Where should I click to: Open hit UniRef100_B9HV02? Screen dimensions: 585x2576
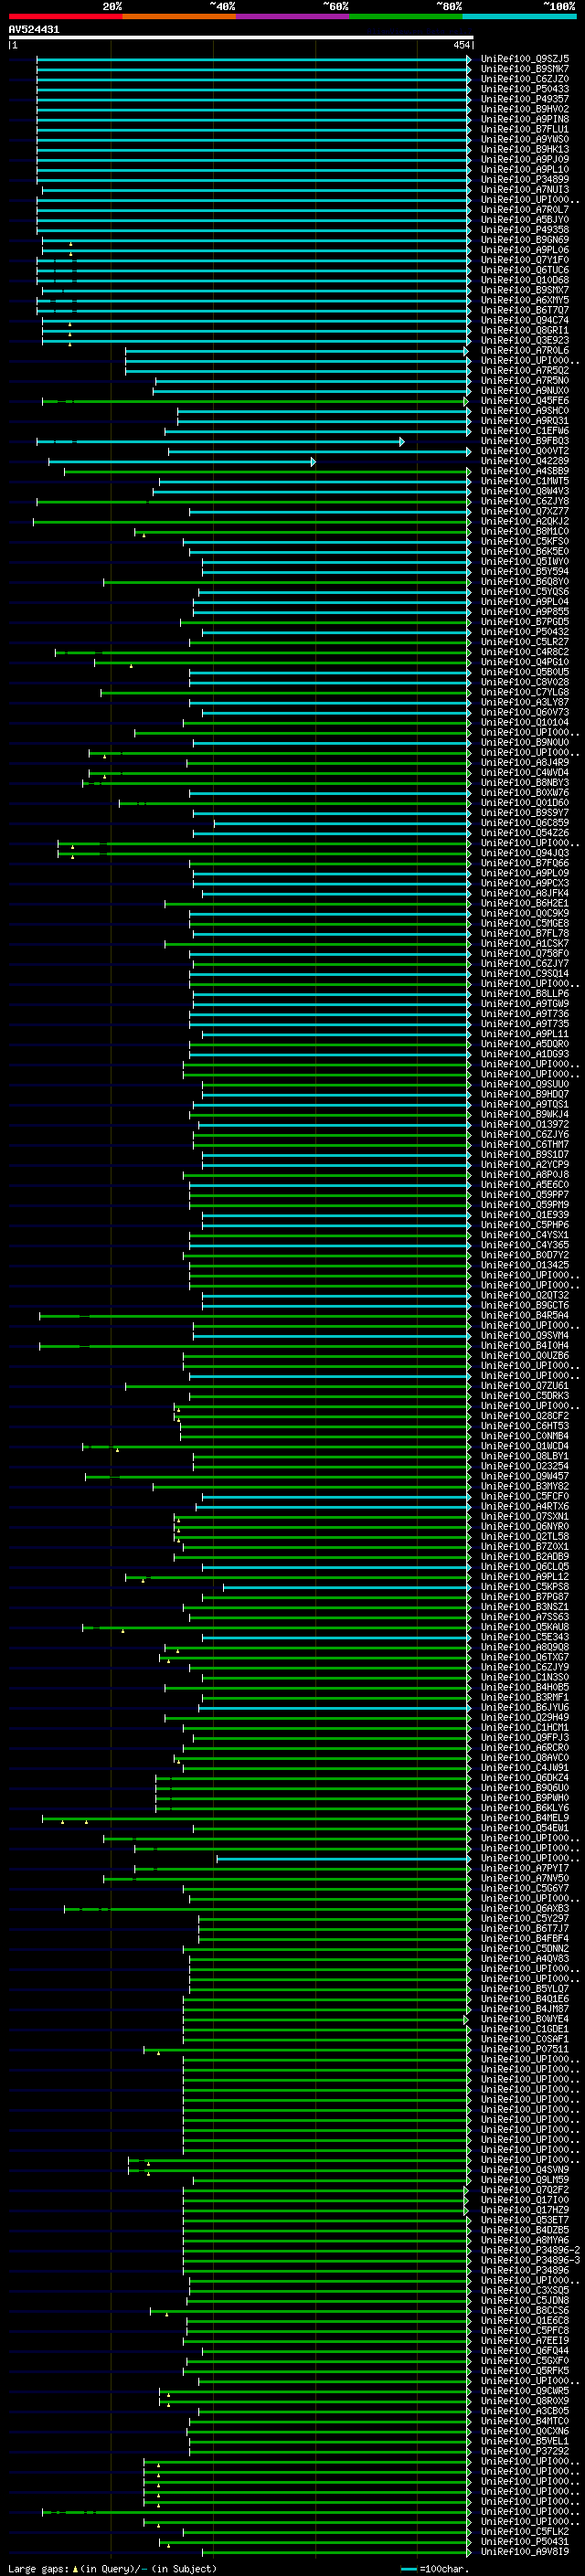524,109
